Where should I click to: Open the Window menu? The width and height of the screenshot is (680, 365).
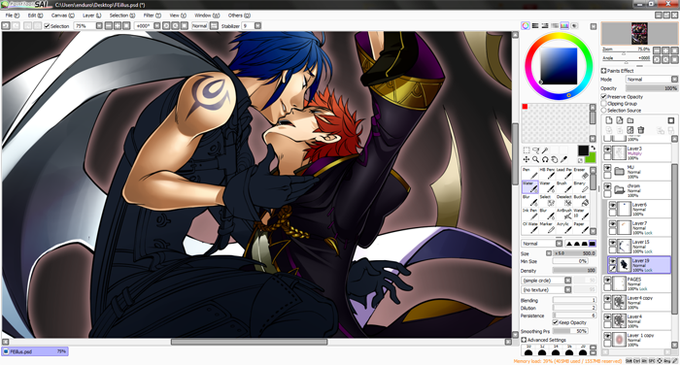pyautogui.click(x=207, y=15)
